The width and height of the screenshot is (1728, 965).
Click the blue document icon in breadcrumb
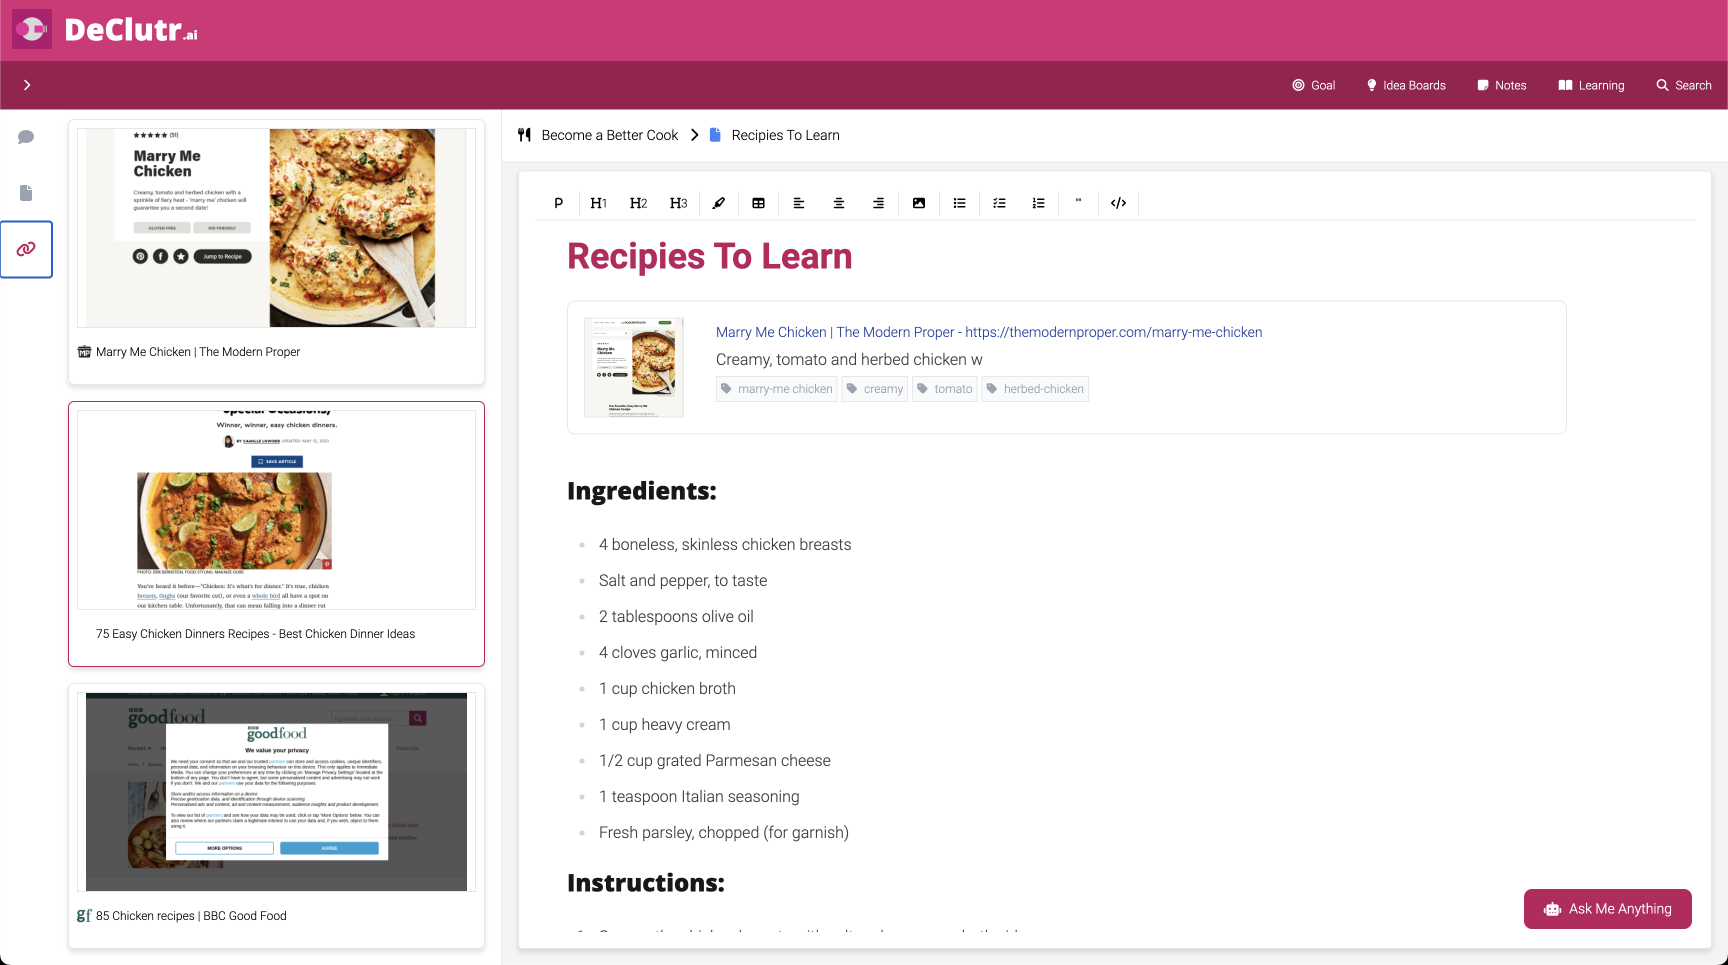(715, 135)
